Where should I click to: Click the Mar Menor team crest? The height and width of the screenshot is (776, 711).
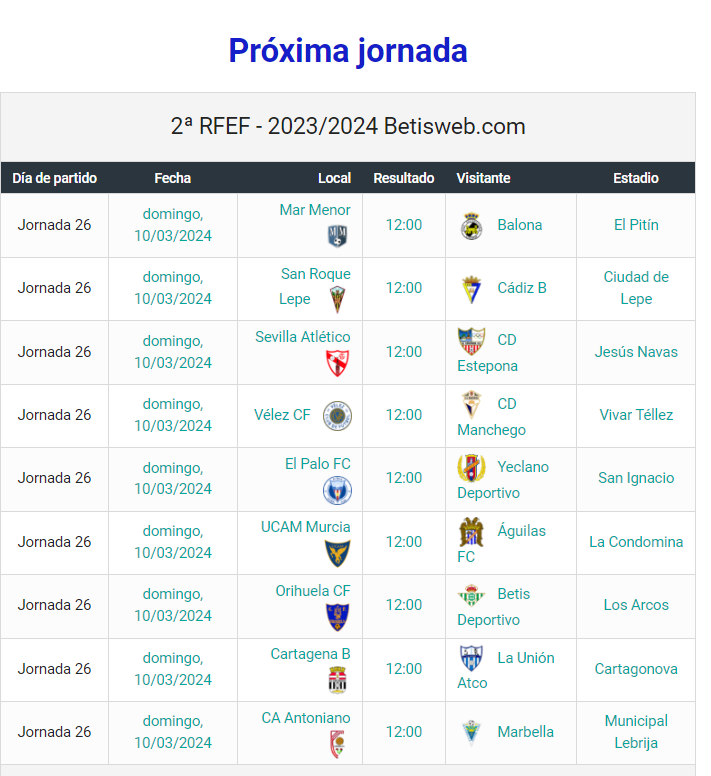pyautogui.click(x=337, y=236)
